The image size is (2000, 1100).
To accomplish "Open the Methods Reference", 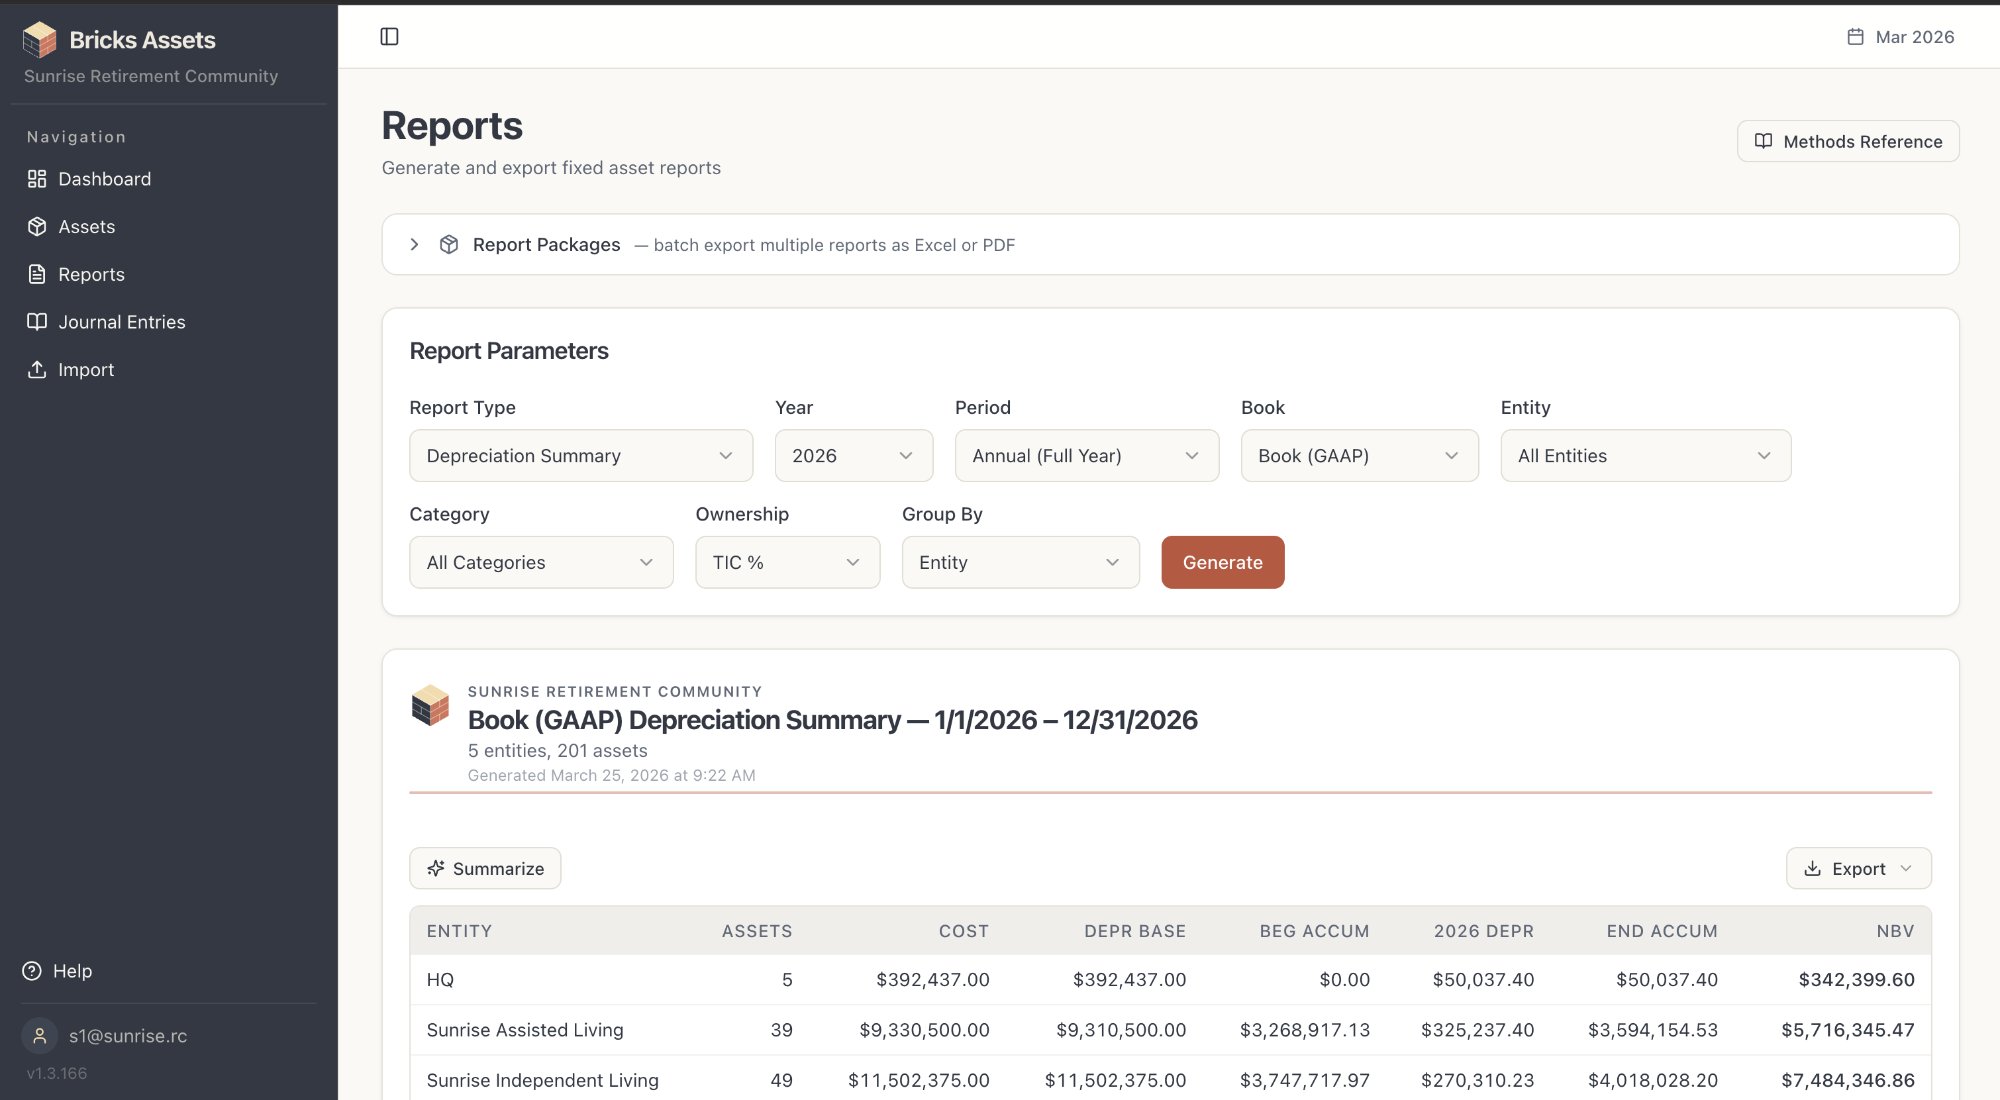I will click(1846, 141).
